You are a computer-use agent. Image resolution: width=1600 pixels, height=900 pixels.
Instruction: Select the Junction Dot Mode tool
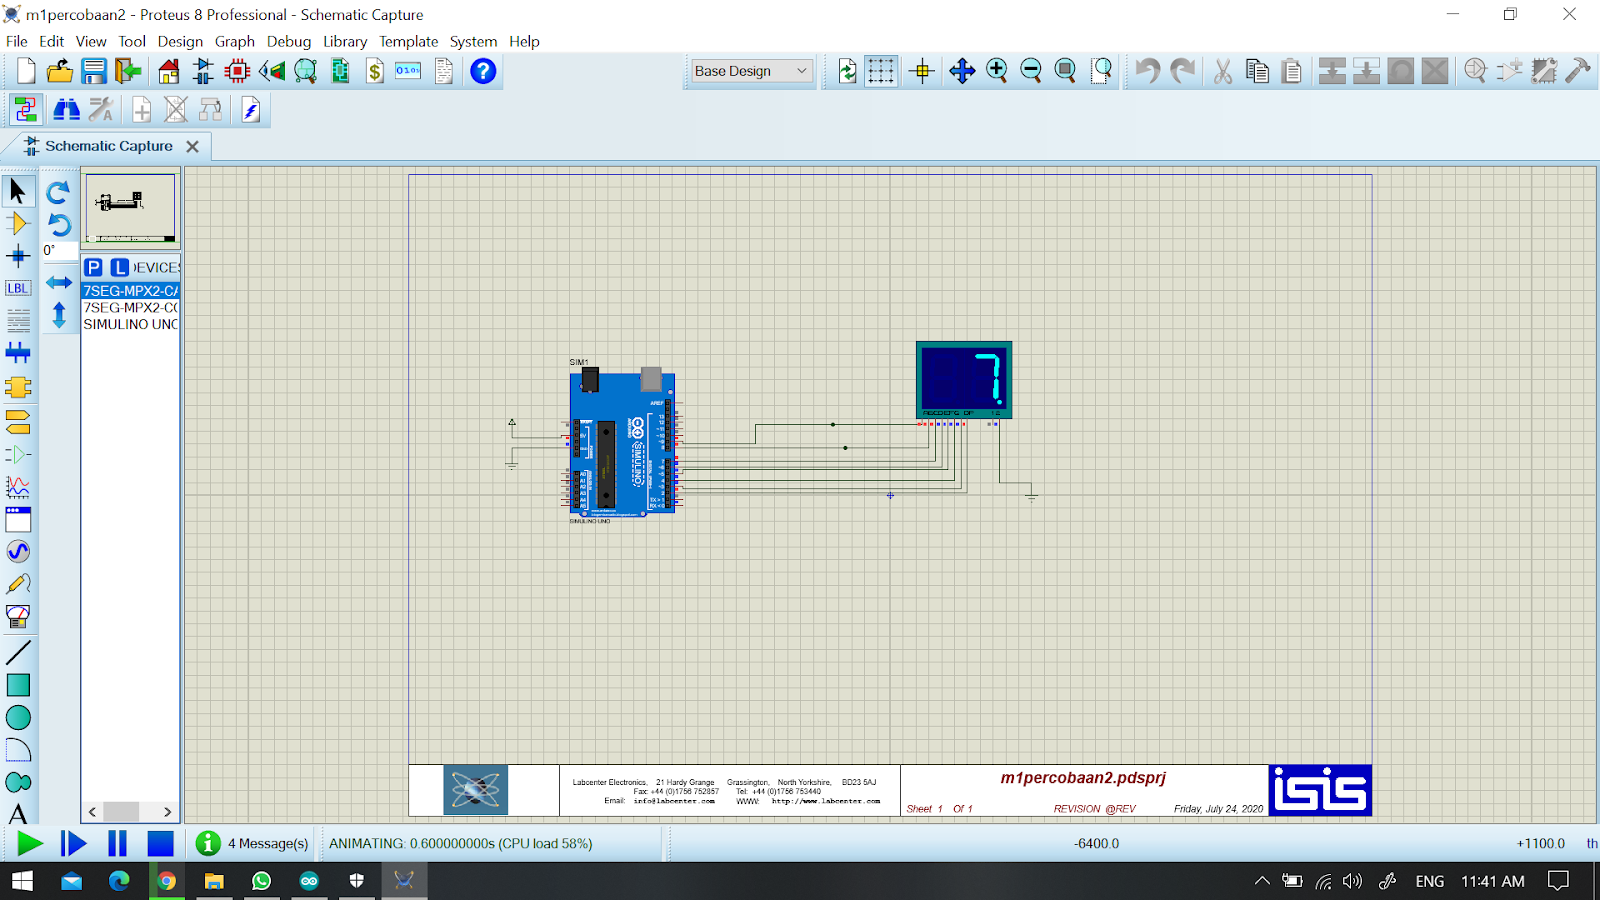pos(18,256)
